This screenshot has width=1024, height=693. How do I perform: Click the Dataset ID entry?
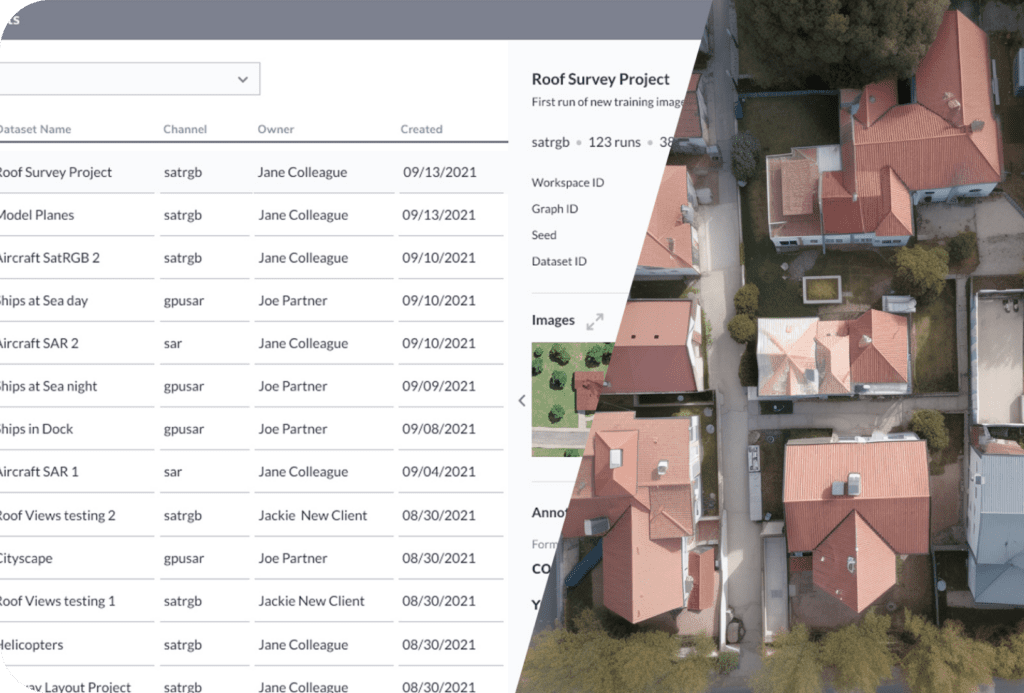click(x=561, y=260)
